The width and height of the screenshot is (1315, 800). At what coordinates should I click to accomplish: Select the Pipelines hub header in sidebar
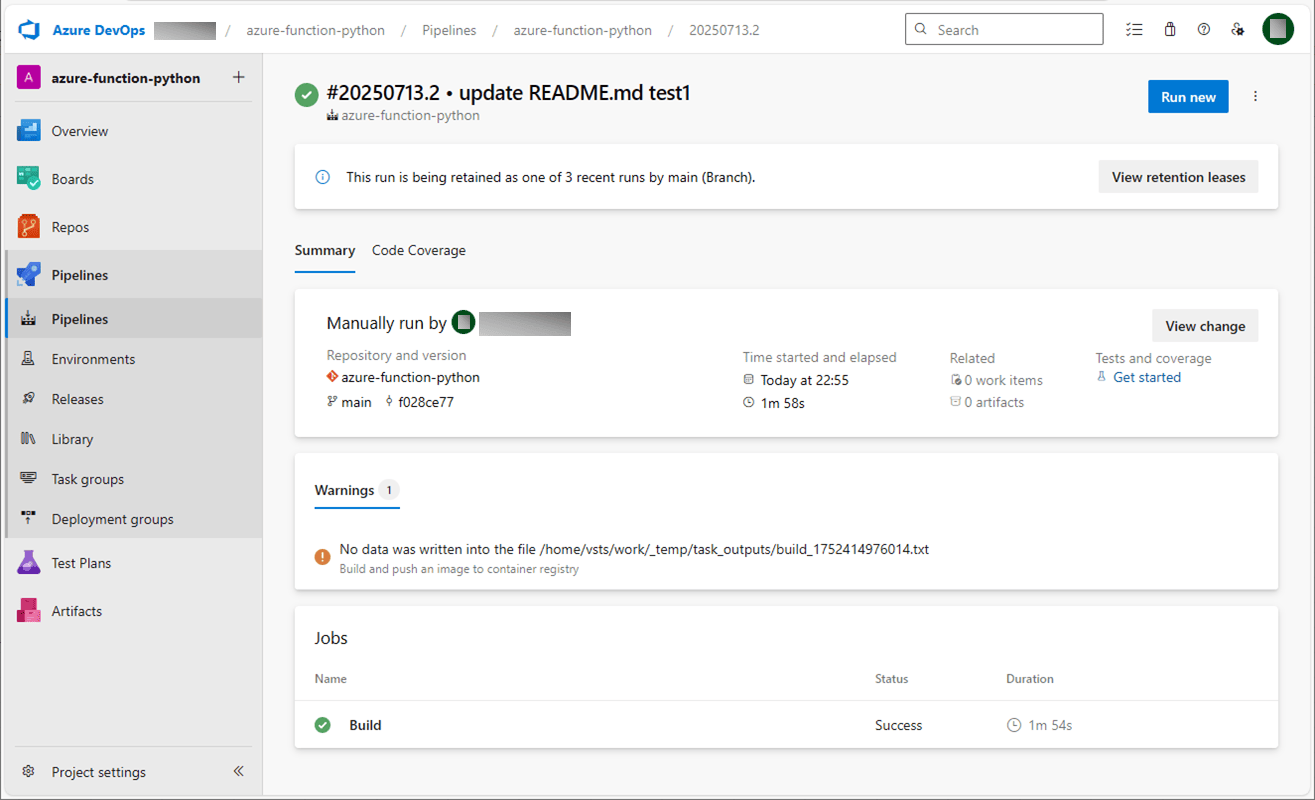tap(134, 275)
